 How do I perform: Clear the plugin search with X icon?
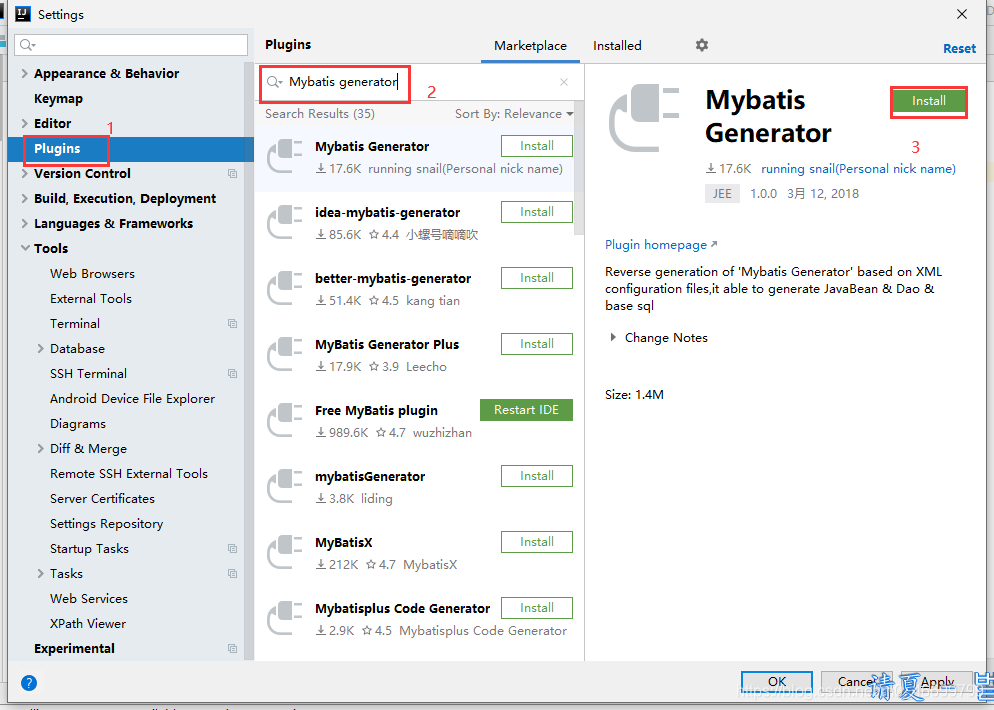coord(564,82)
